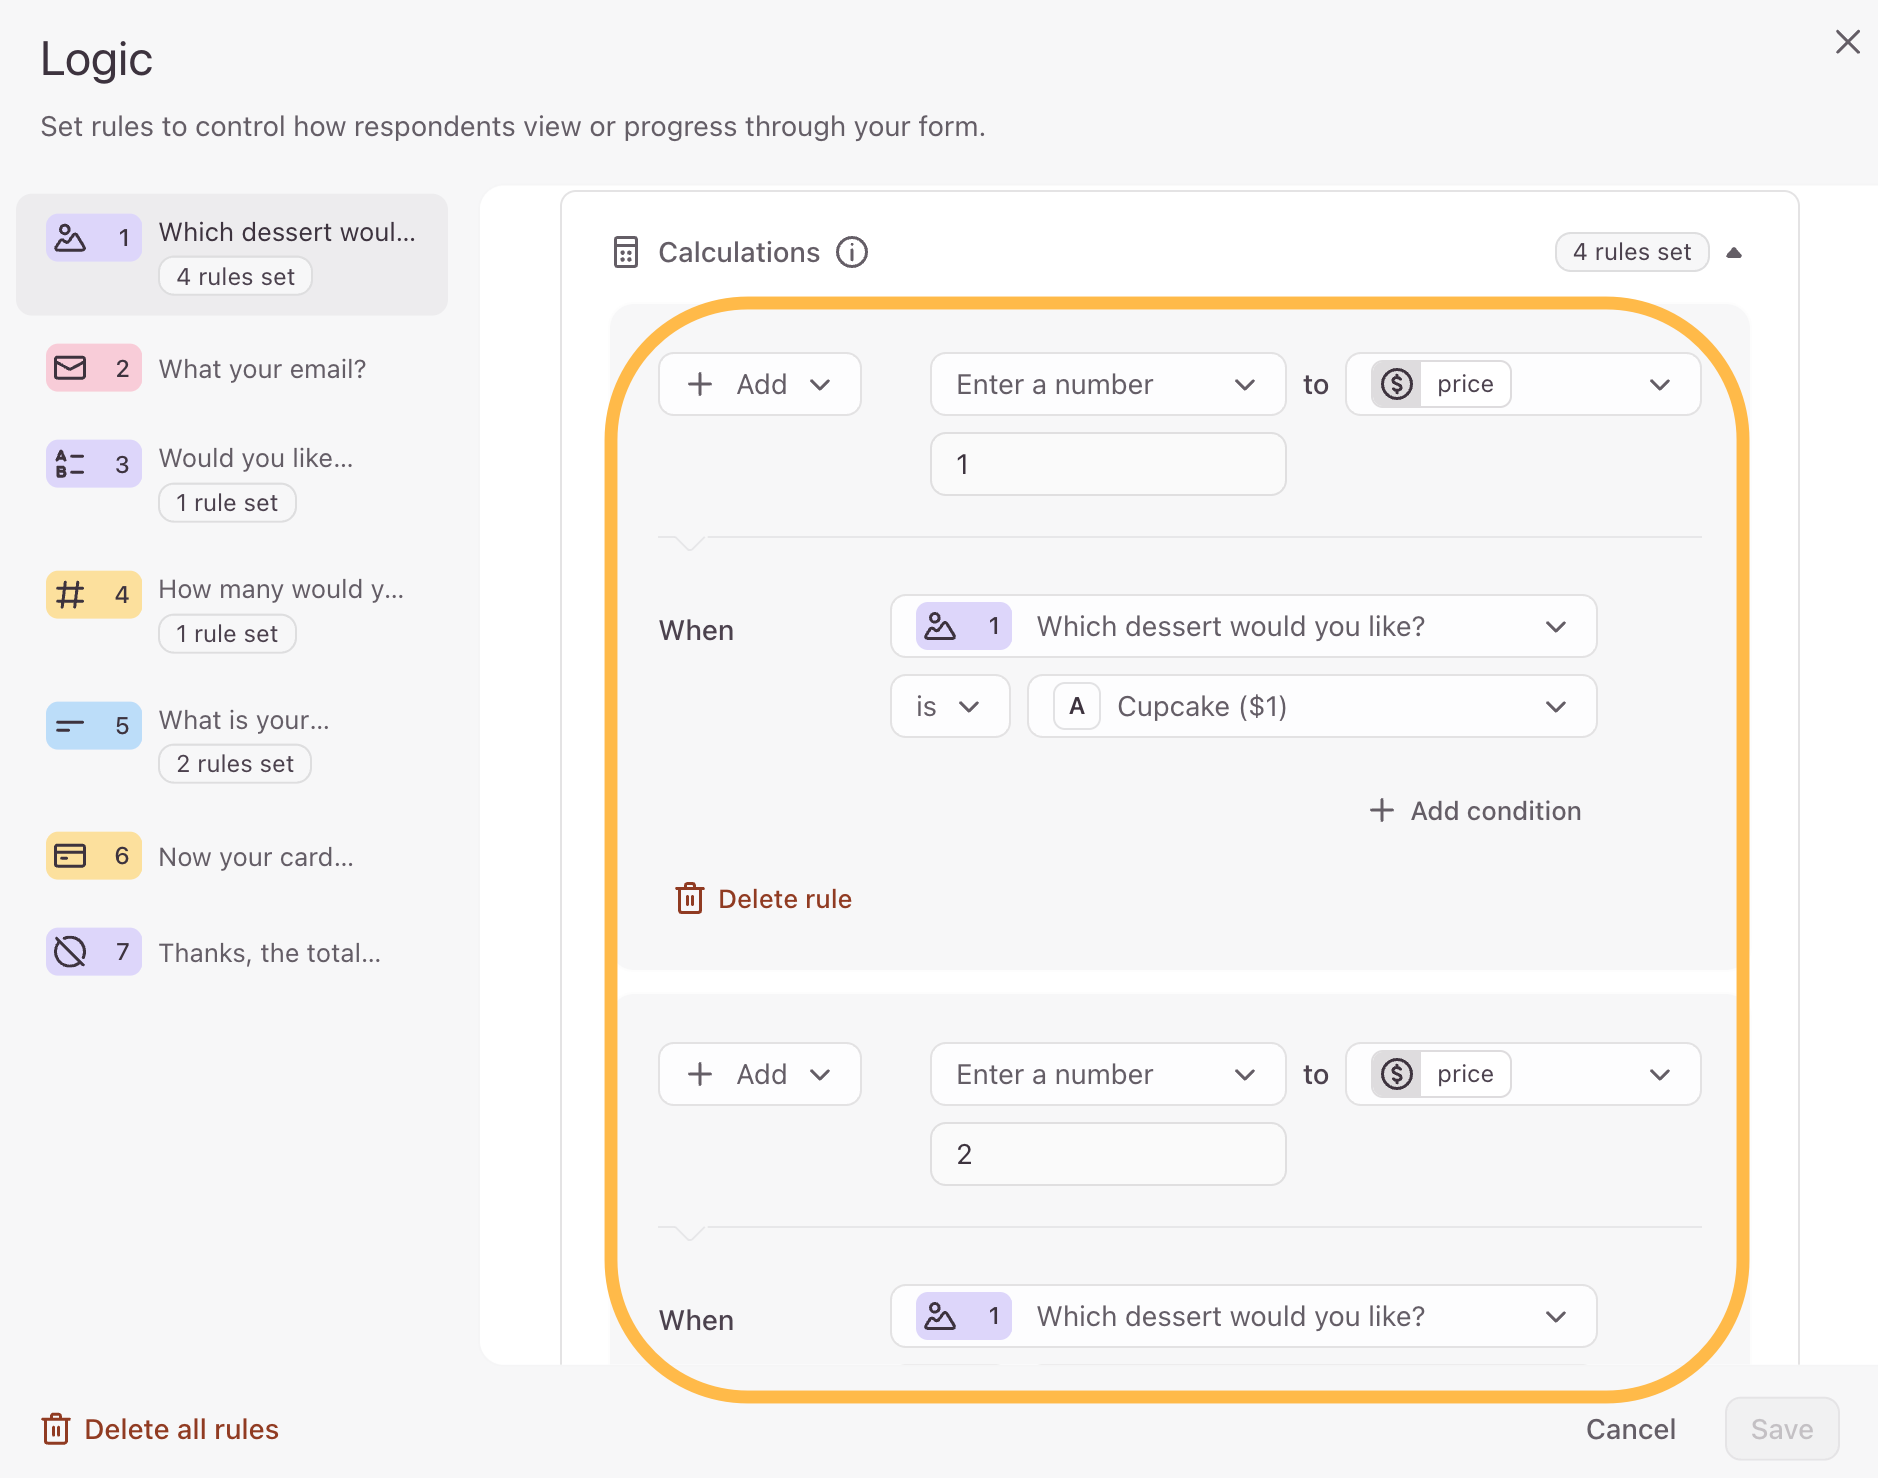This screenshot has width=1878, height=1478.
Task: Select the multiple choice icon for question 3
Action: pos(70,464)
